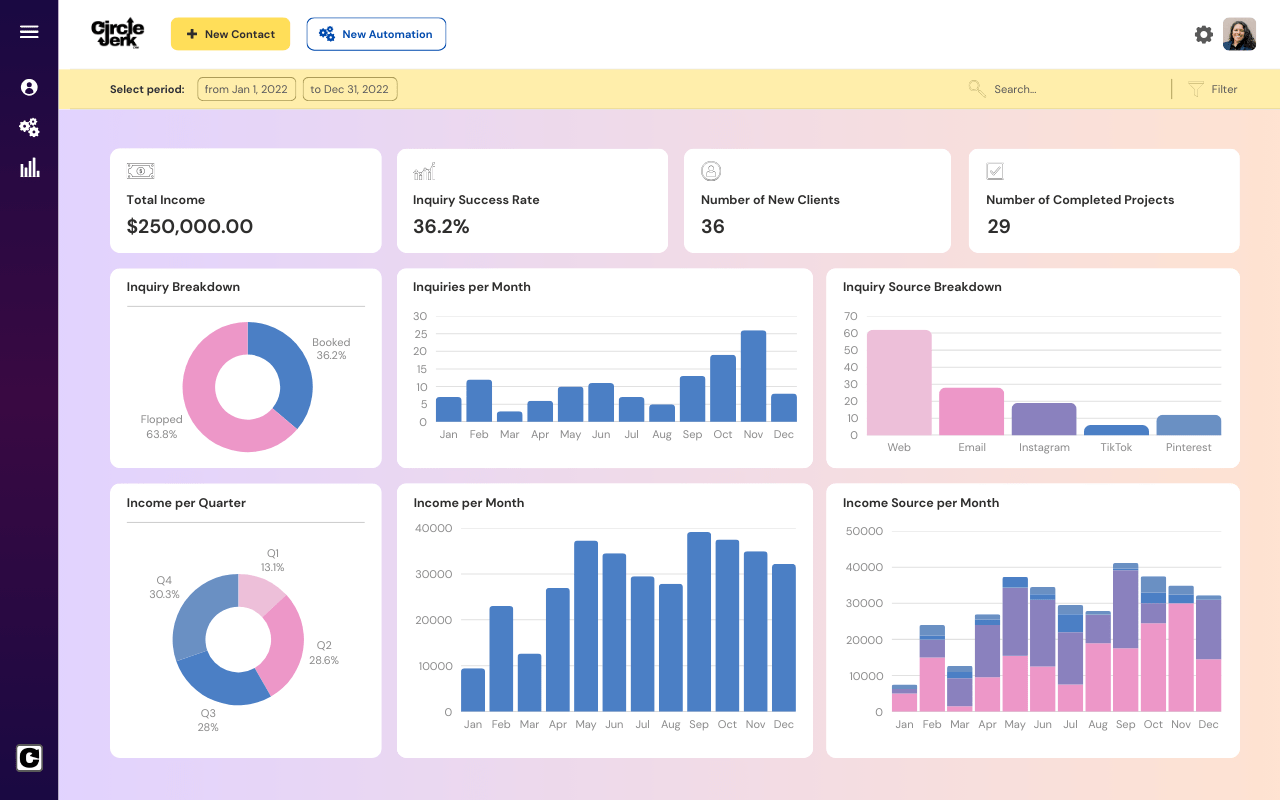Open the user profile avatar
Screen dimensions: 1280x800
coord(1240,34)
